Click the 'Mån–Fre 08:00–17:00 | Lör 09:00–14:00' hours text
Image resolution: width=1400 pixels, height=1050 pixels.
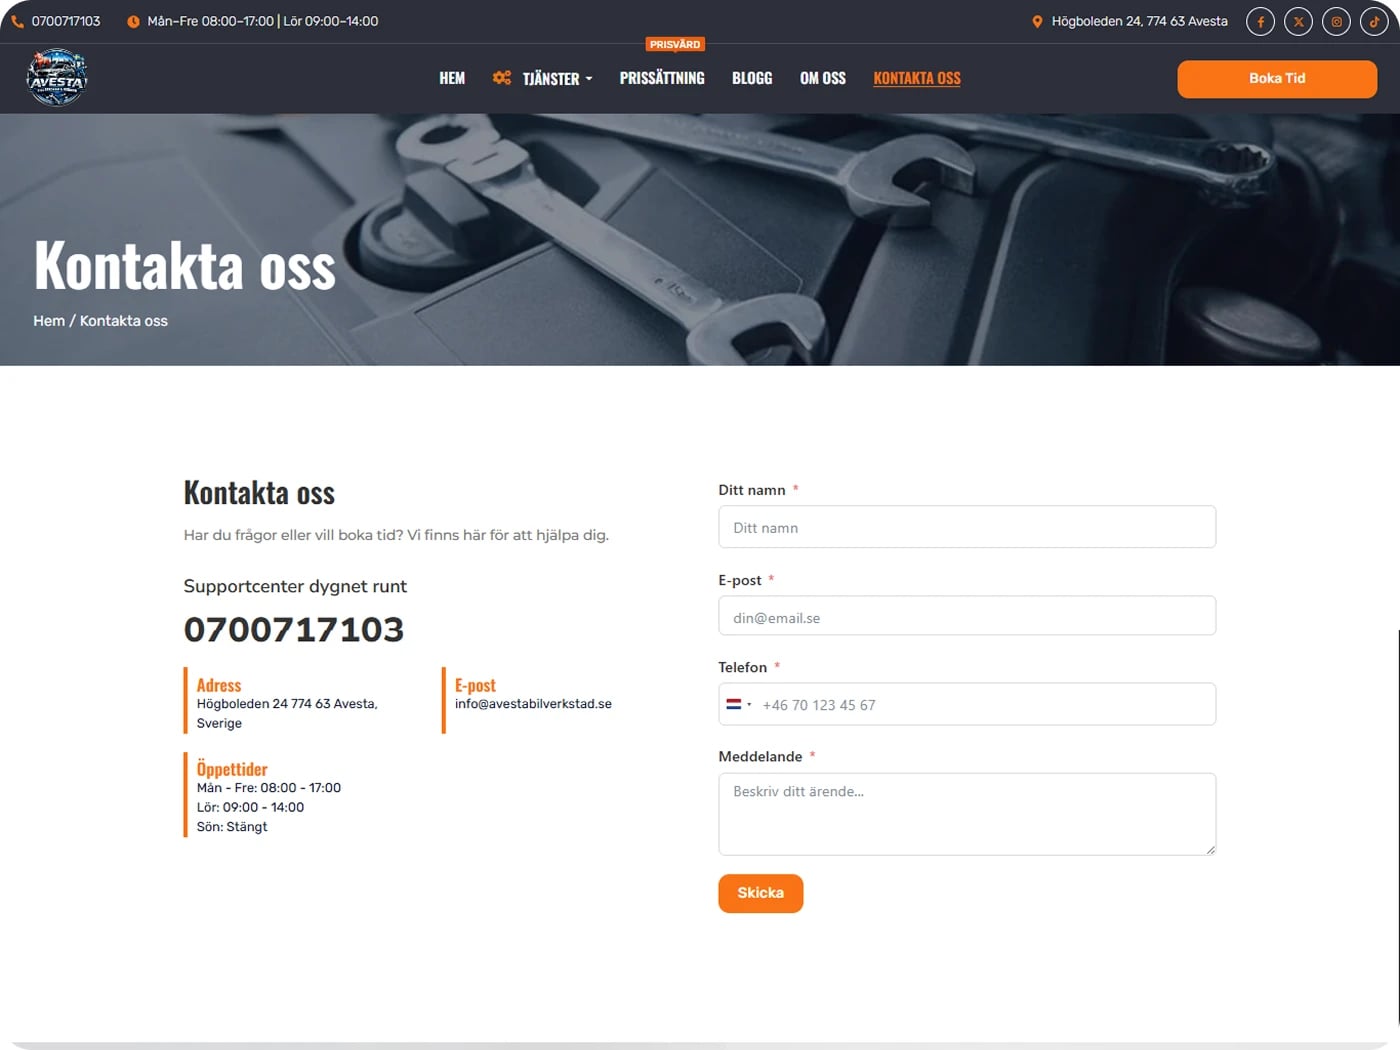pos(263,21)
